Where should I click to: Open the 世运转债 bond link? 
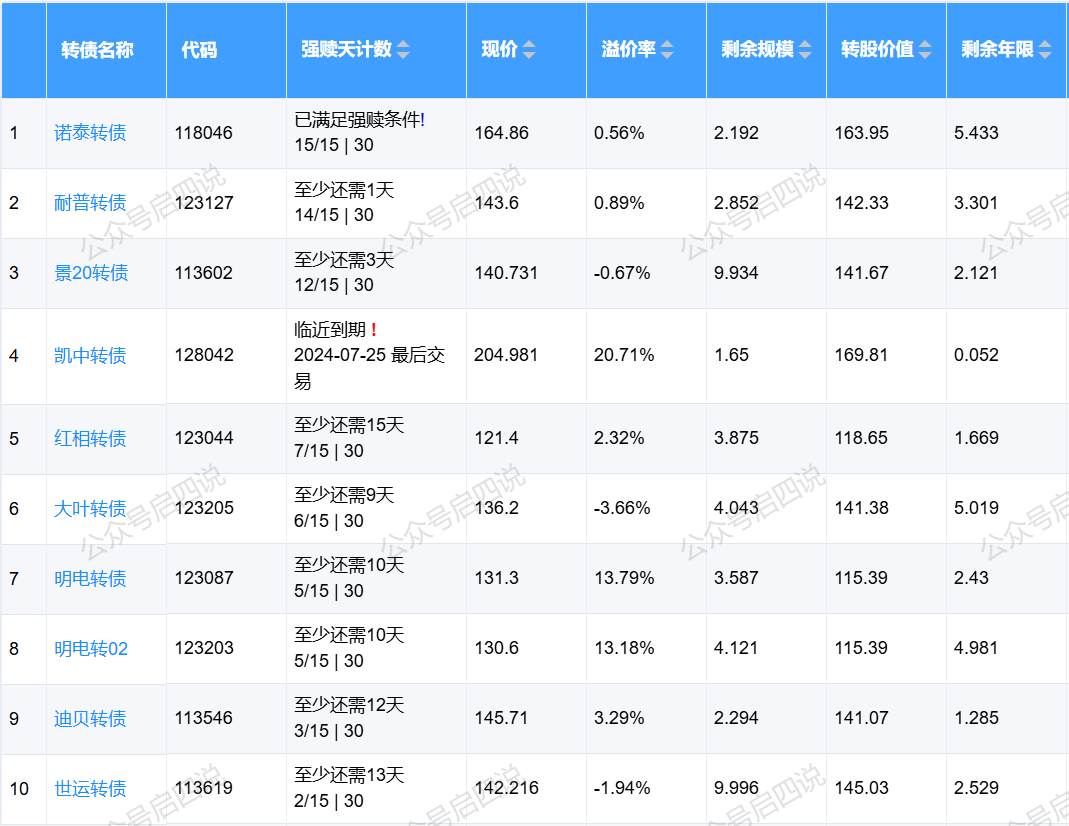pyautogui.click(x=90, y=789)
